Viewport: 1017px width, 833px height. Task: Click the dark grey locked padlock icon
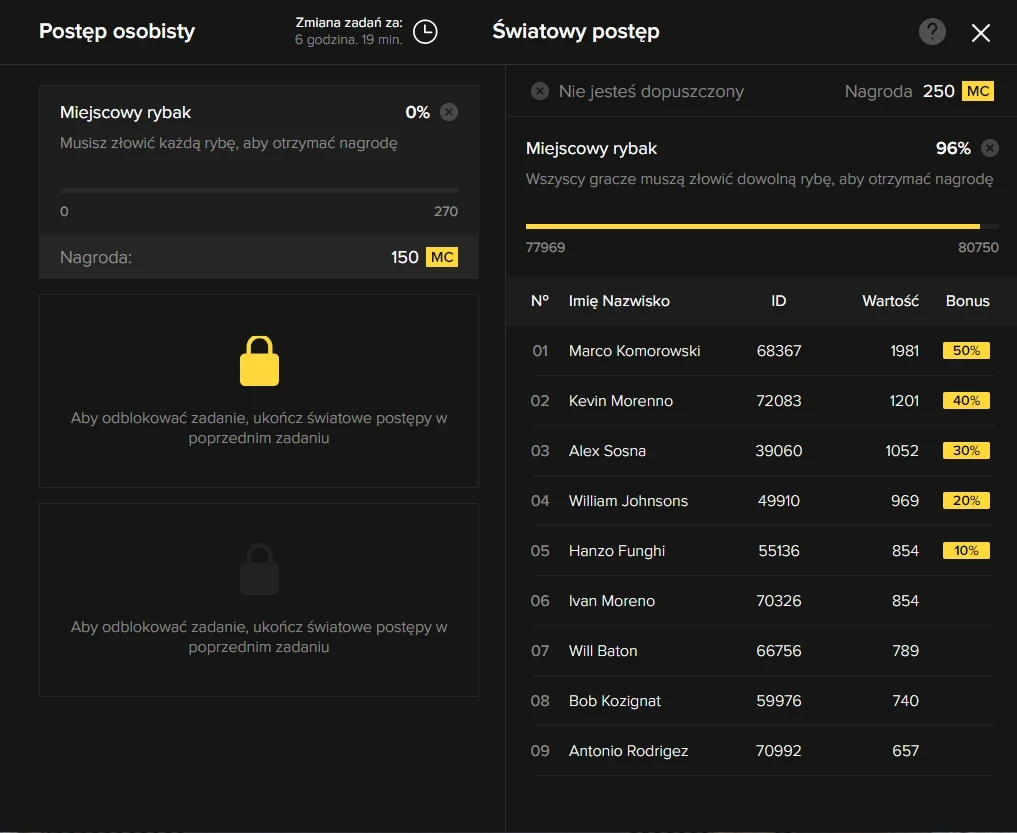click(259, 570)
